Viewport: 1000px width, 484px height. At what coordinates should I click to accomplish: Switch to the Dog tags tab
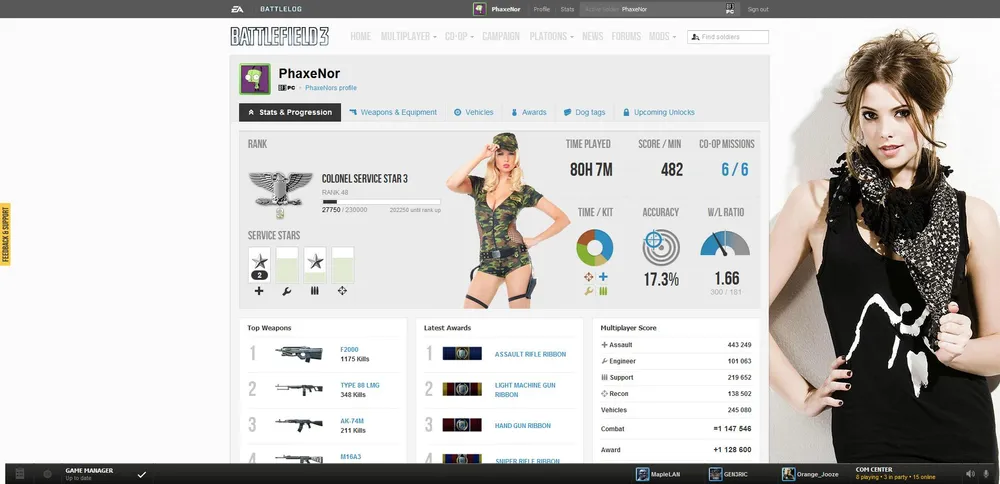[584, 112]
